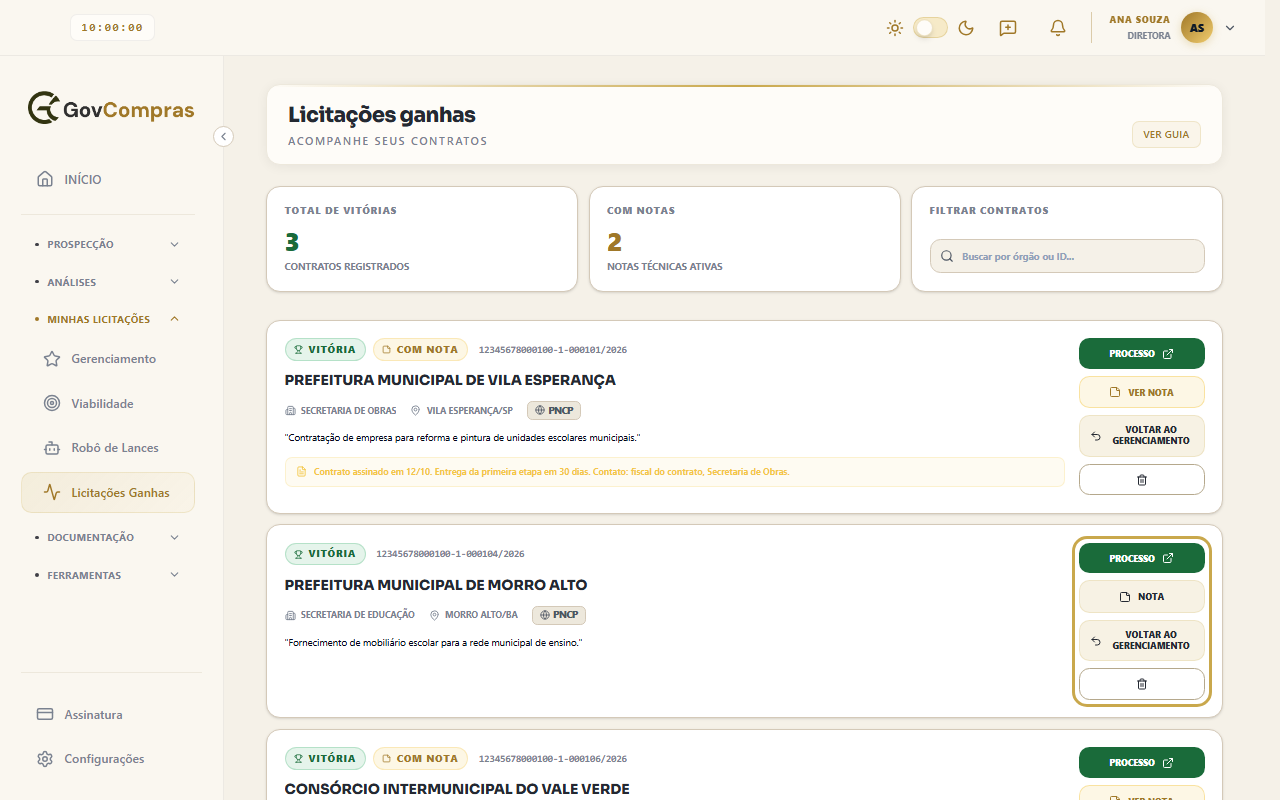Viewport: 1280px width, 800px height.
Task: Click Voltar ao Gerenciamento for Morro Alto
Action: coord(1142,641)
